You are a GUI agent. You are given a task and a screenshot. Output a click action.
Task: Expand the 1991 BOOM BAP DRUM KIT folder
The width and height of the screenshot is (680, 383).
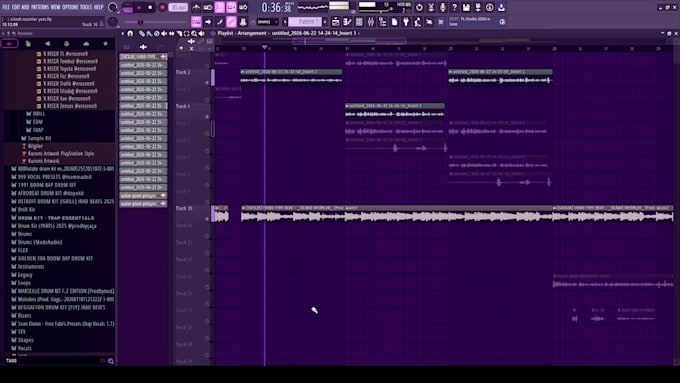43,185
